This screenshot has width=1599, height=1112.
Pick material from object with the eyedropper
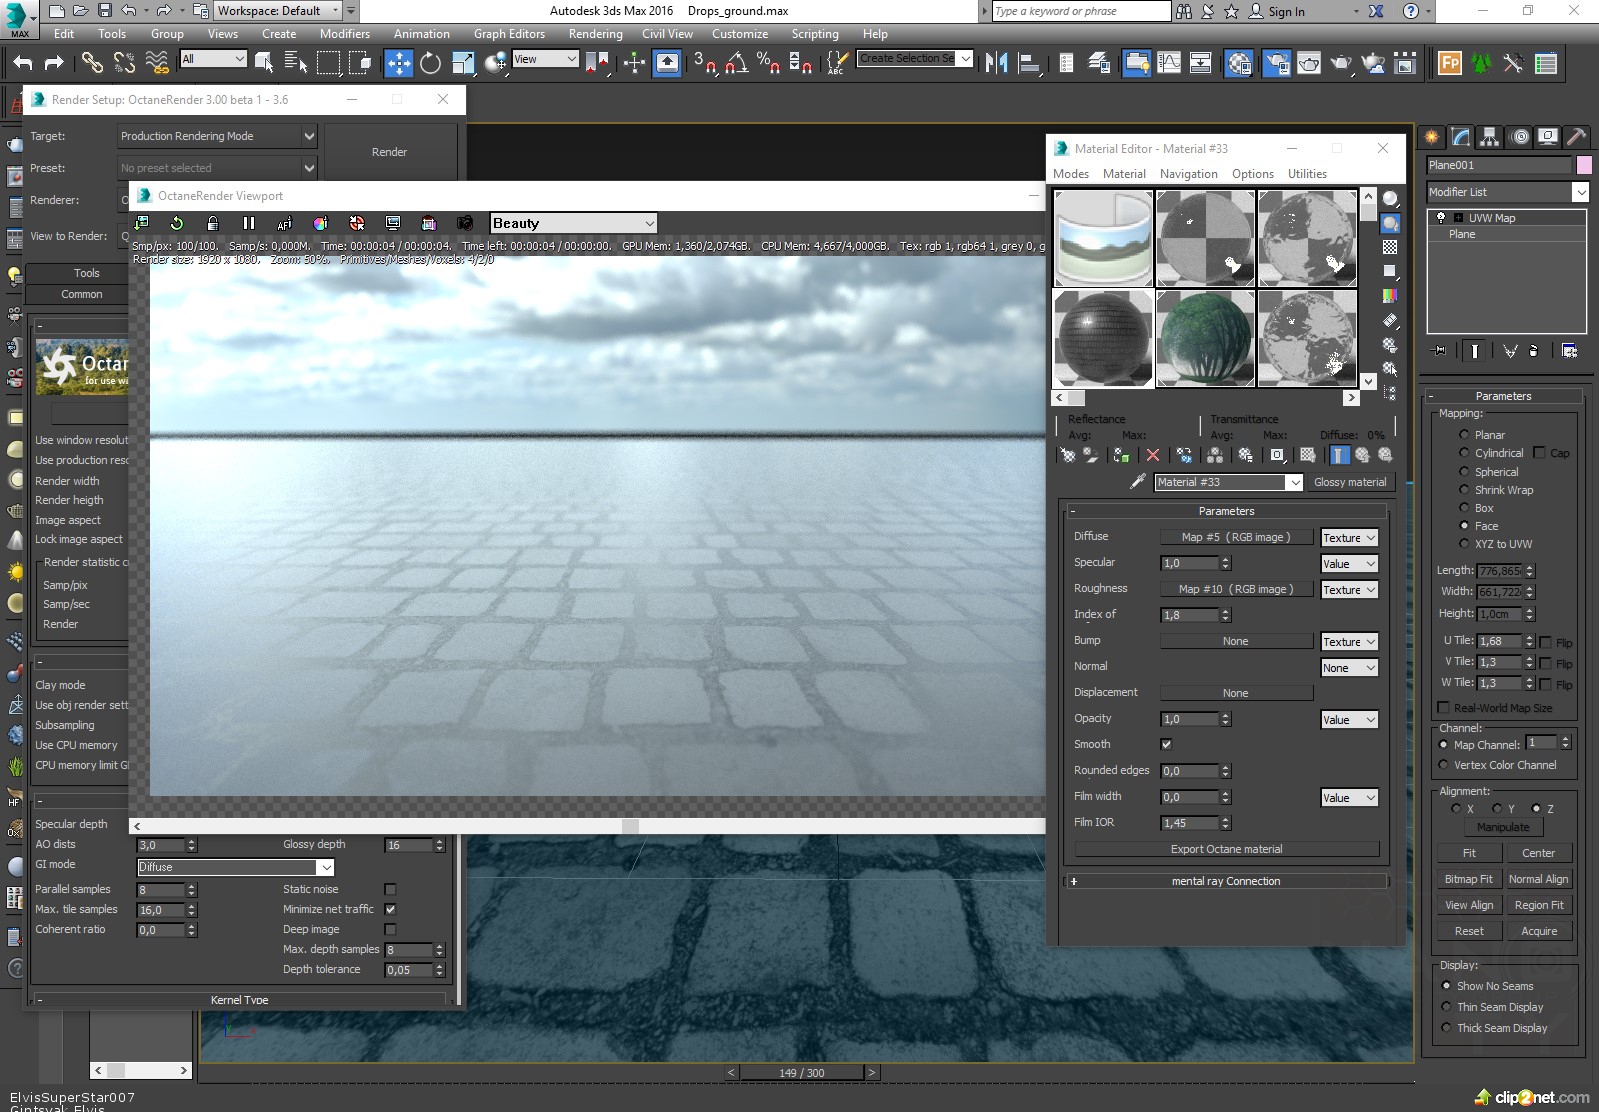[1137, 482]
